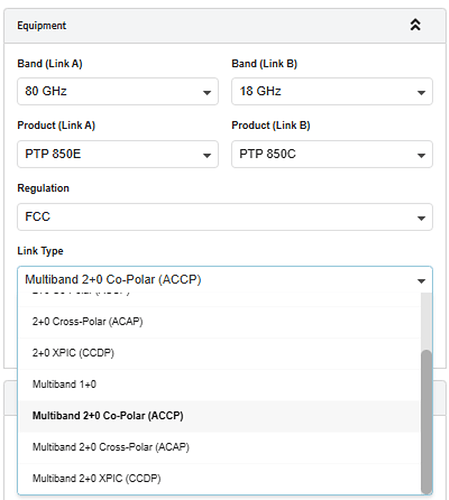Open the Regulation FCC dropdown

point(225,217)
